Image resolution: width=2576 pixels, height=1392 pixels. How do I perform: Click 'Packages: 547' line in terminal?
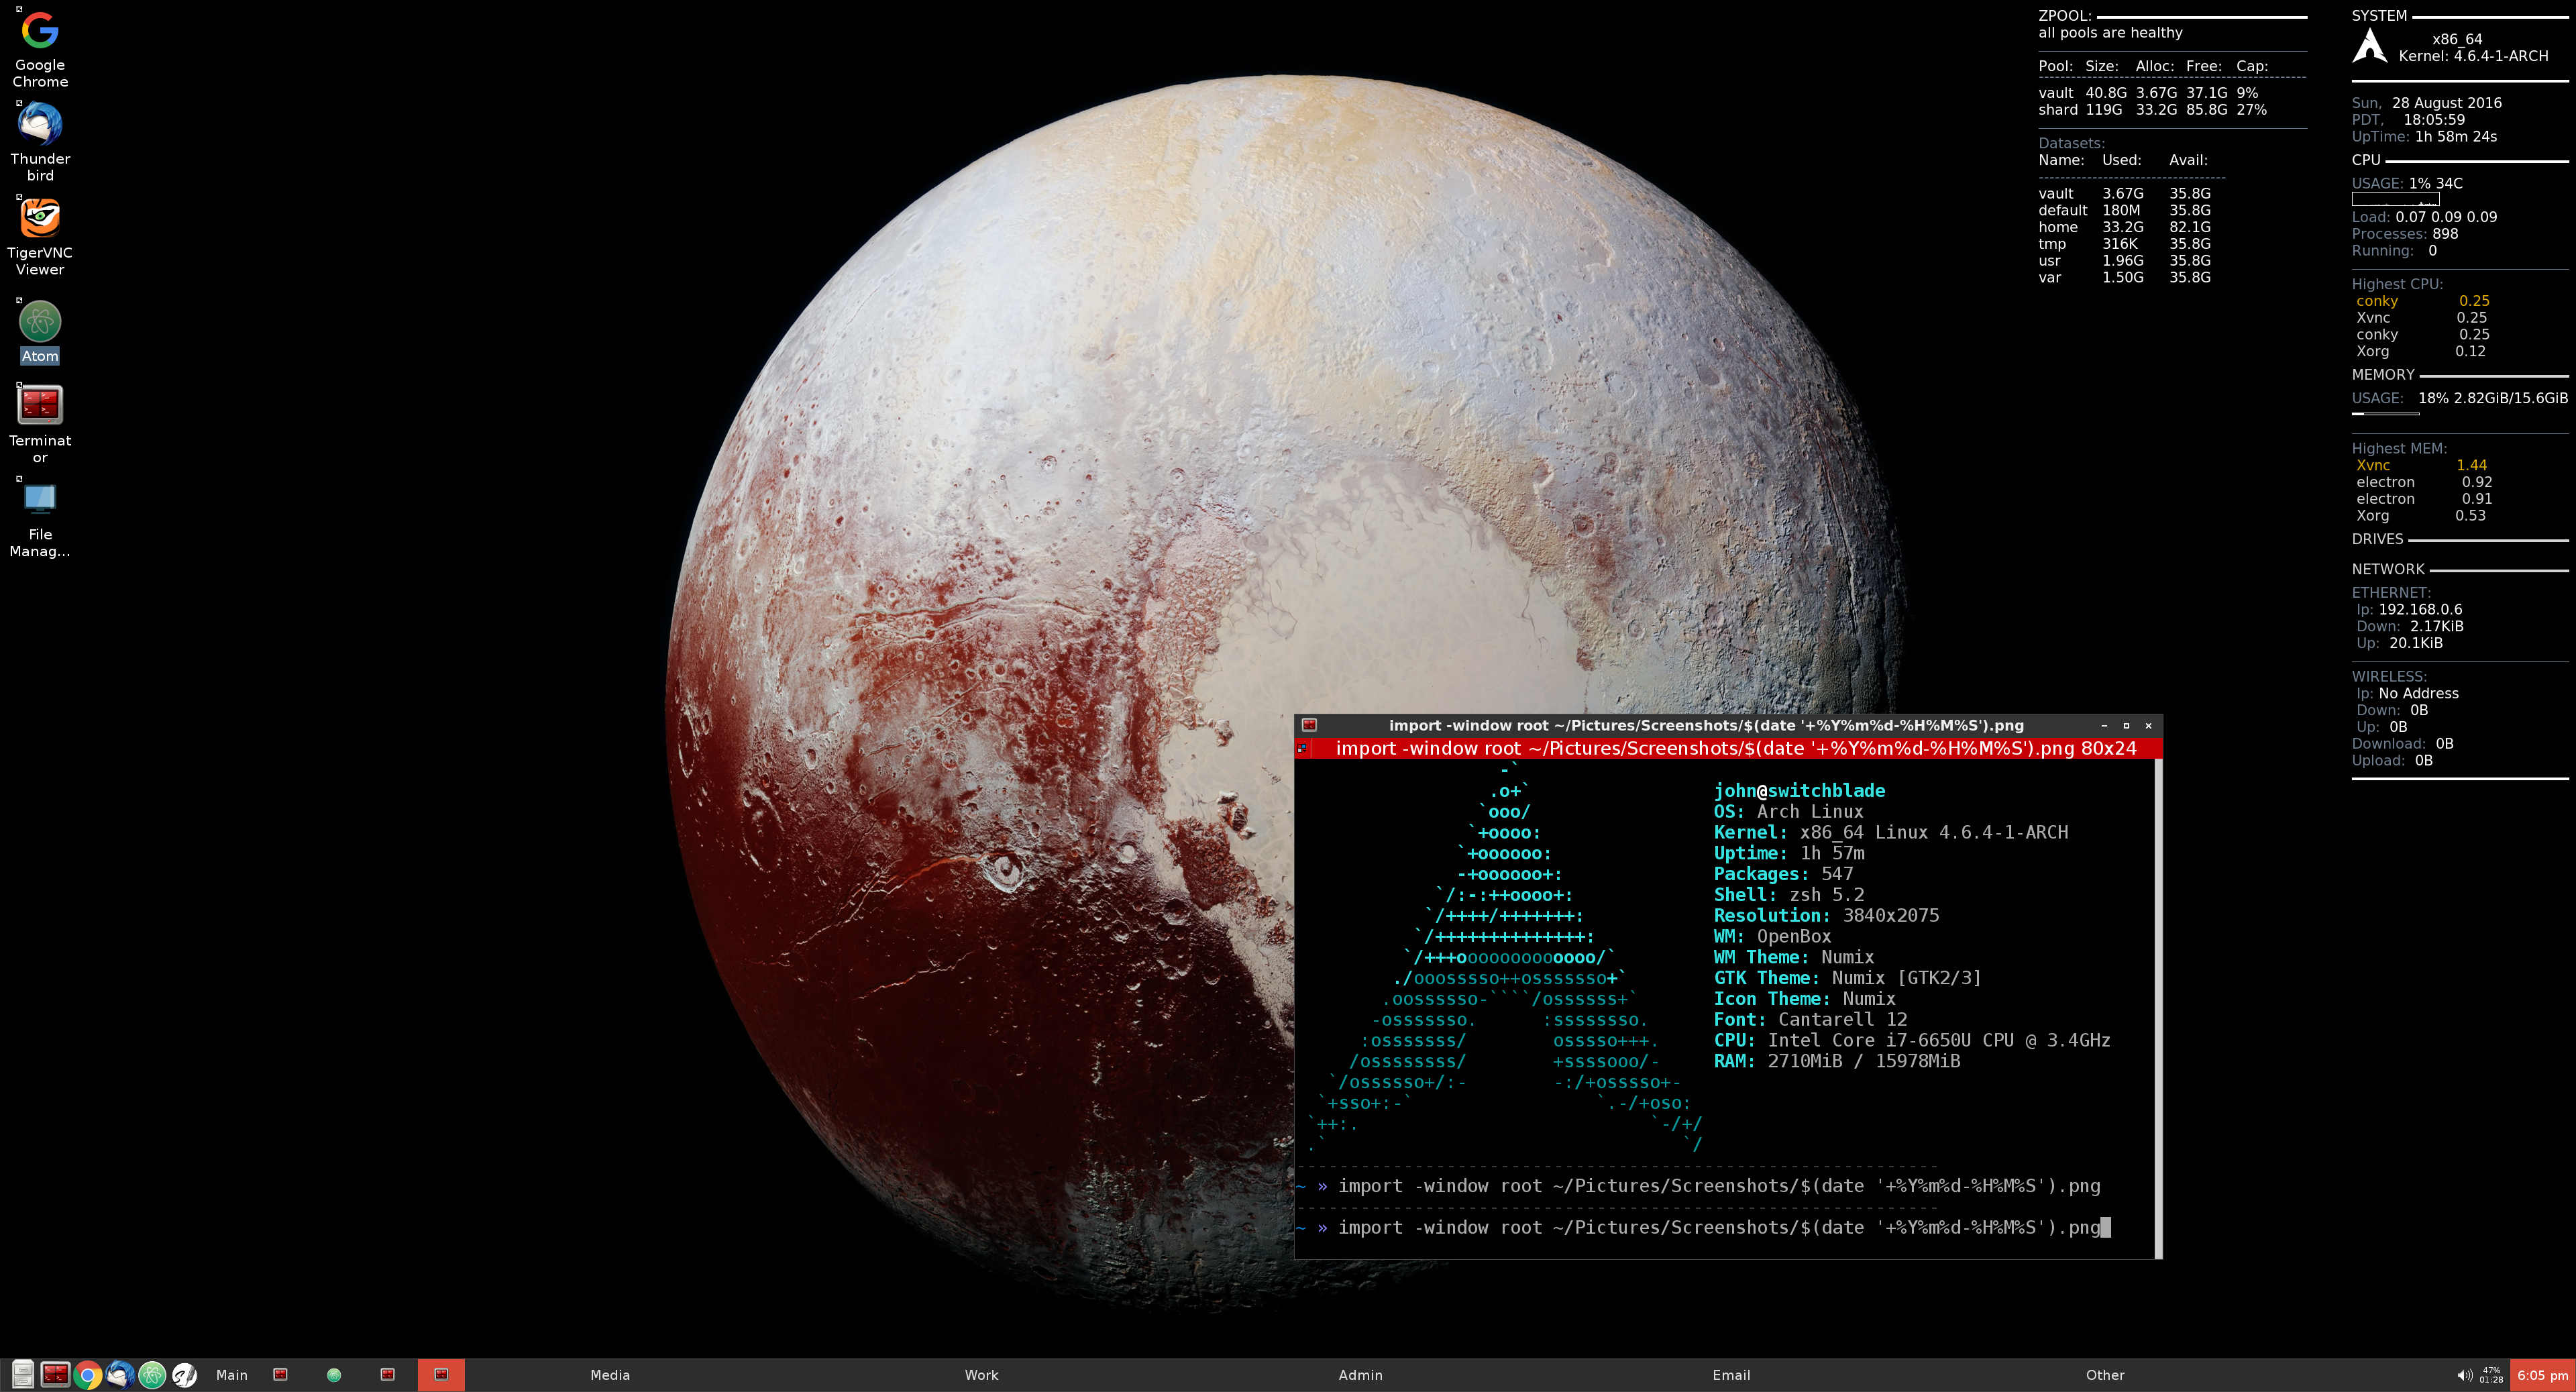(1783, 873)
